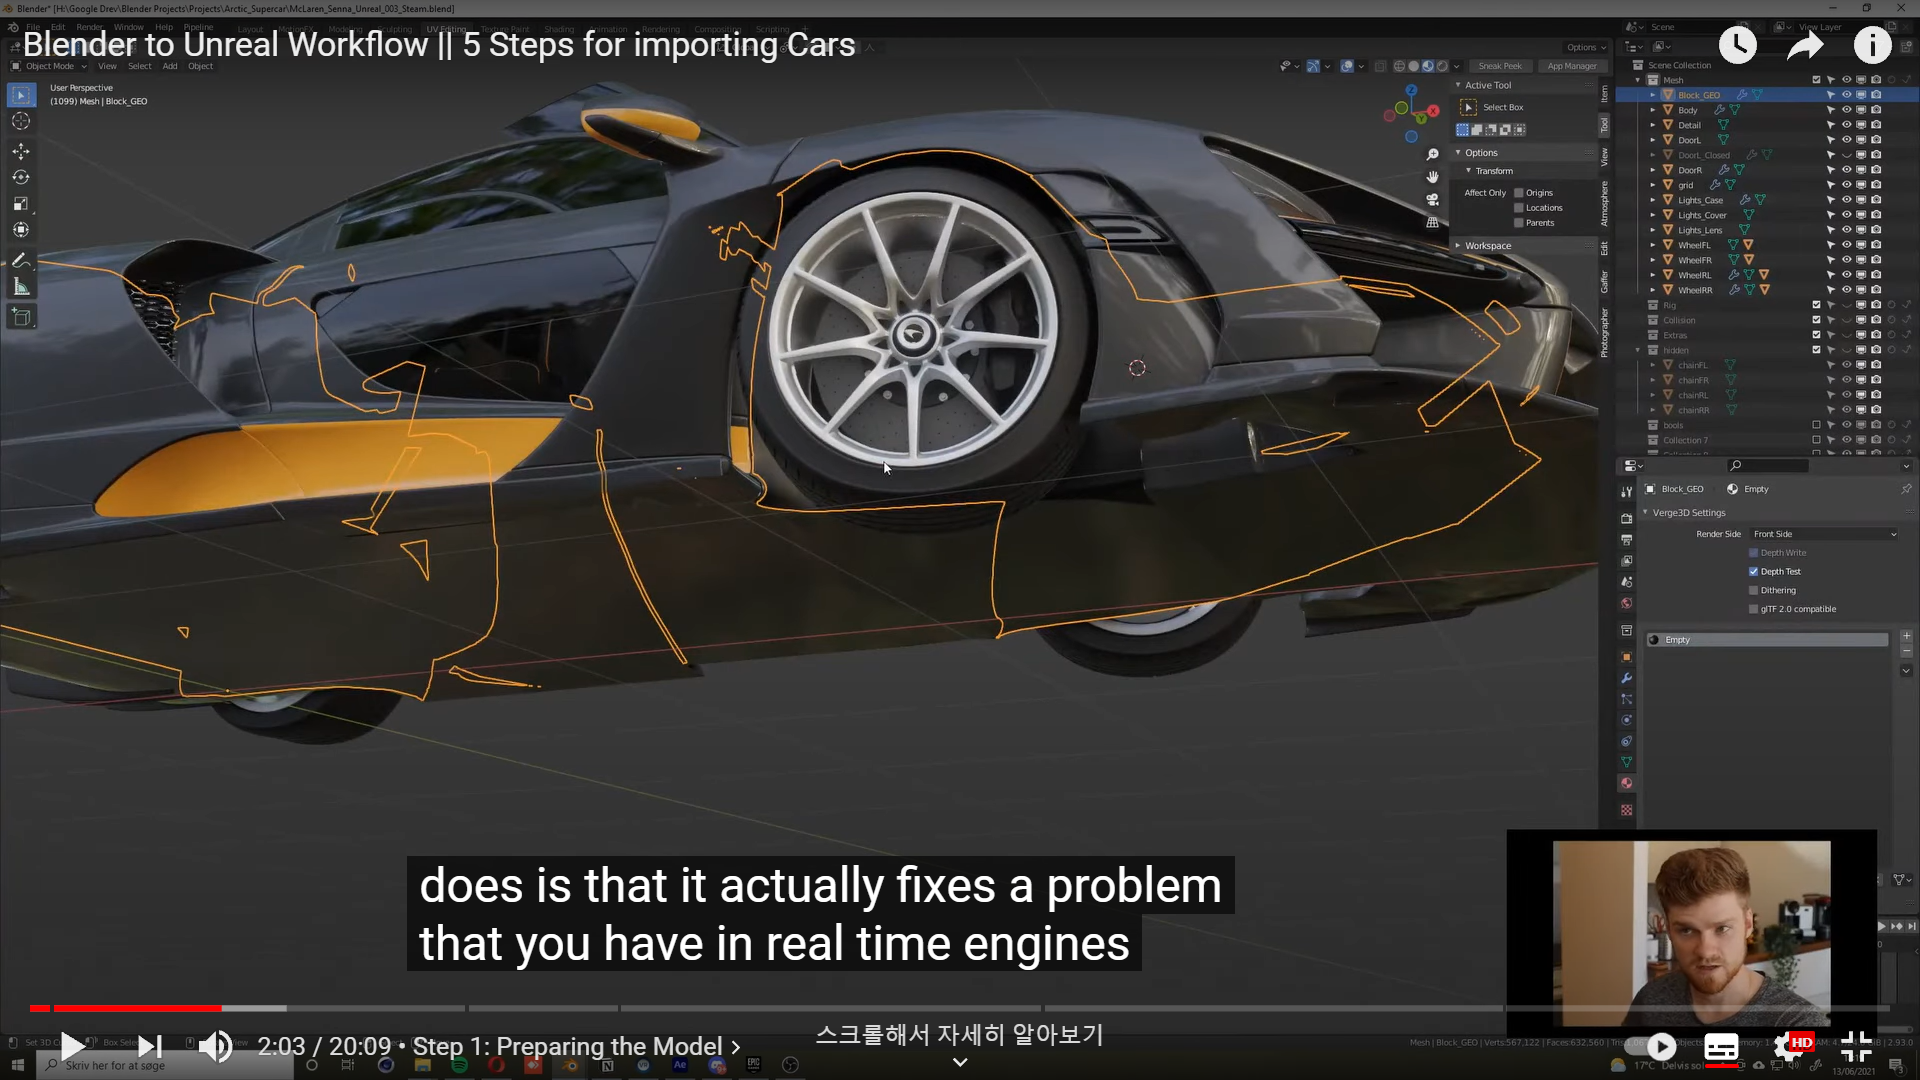Select the Rotate tool in the viewport toolbar
This screenshot has height=1080, width=1920.
point(21,177)
